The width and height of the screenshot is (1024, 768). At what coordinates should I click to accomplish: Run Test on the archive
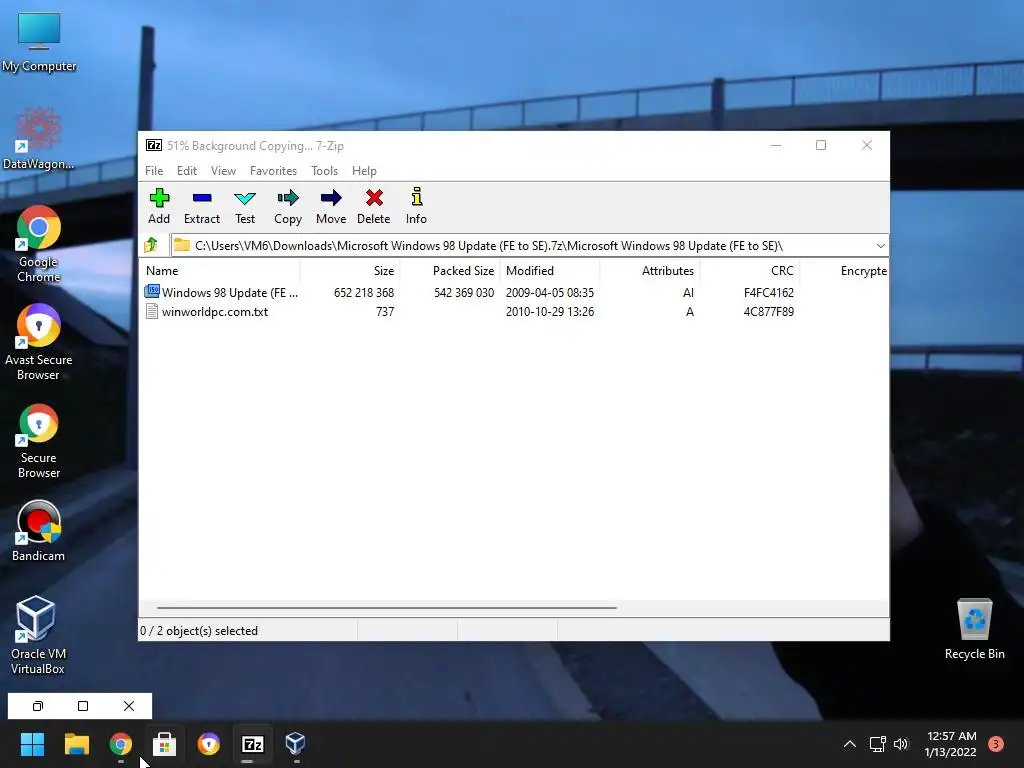tap(245, 198)
